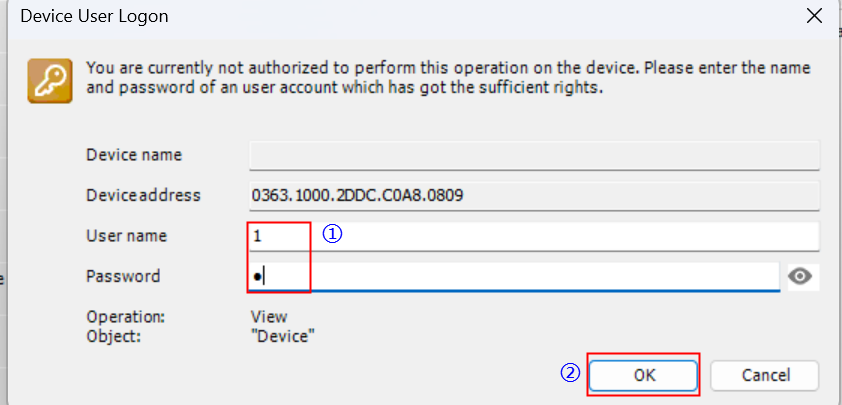Click the Device address value field
This screenshot has width=842, height=405.
(534, 195)
